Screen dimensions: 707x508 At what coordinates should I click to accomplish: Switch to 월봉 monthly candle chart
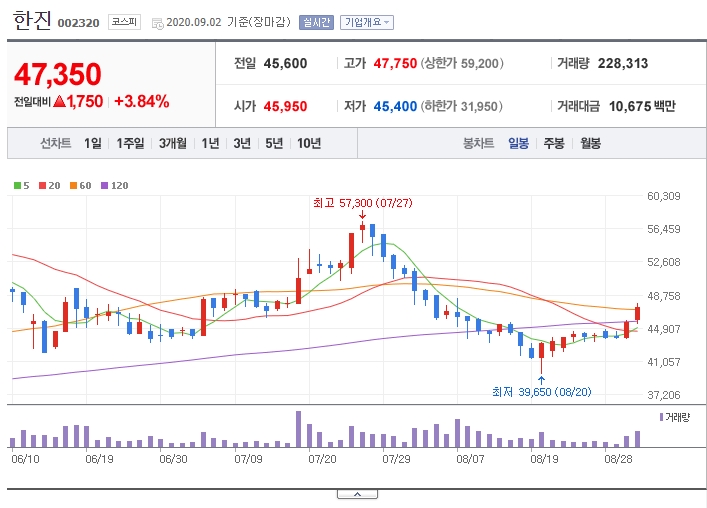tap(590, 143)
